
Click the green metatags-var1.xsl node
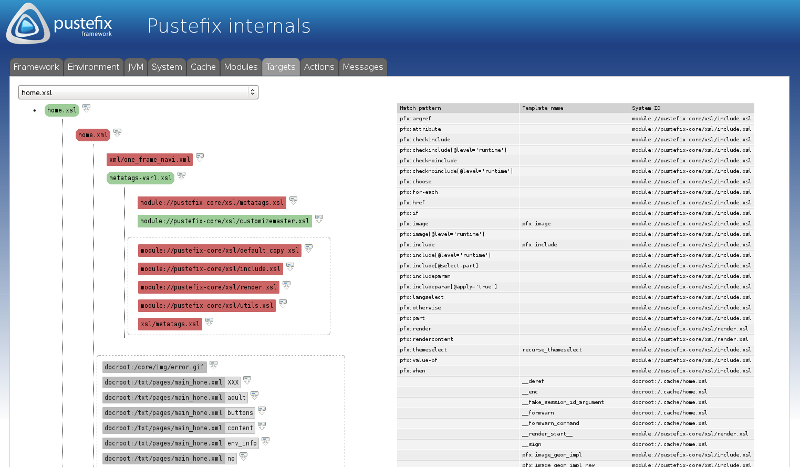(x=140, y=178)
